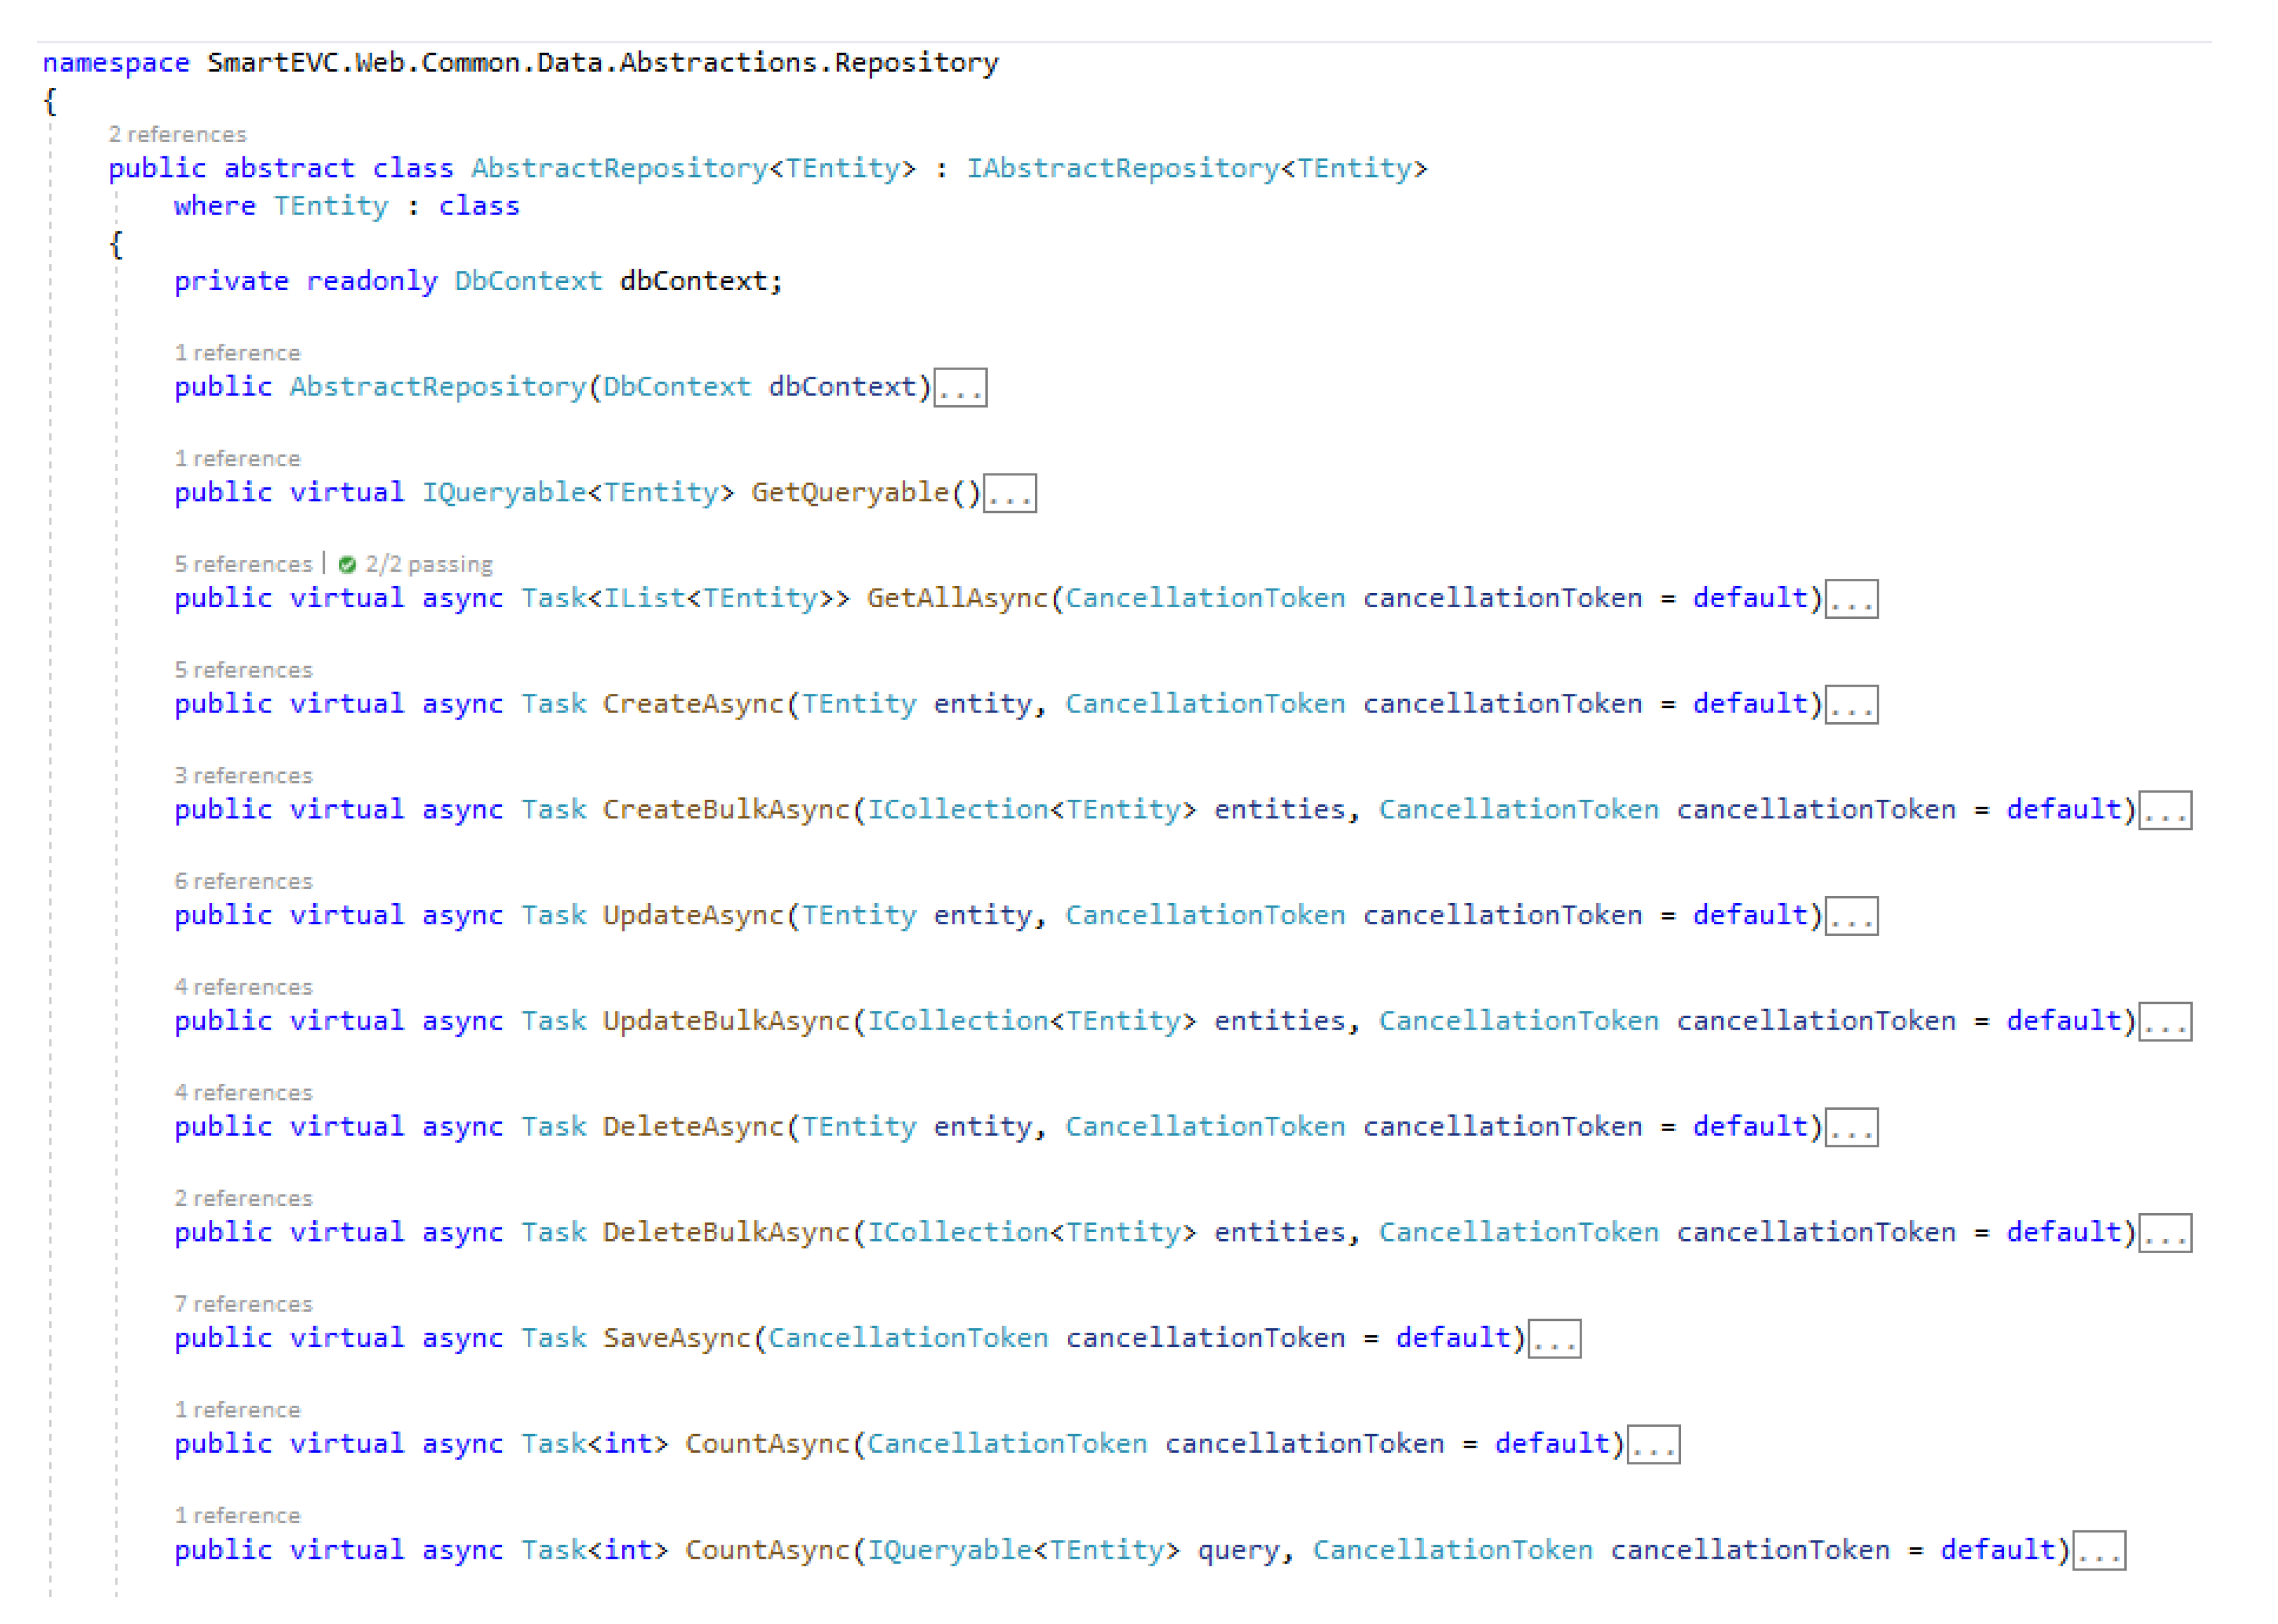
Task: Click the green passing test icon
Action: coord(347,565)
